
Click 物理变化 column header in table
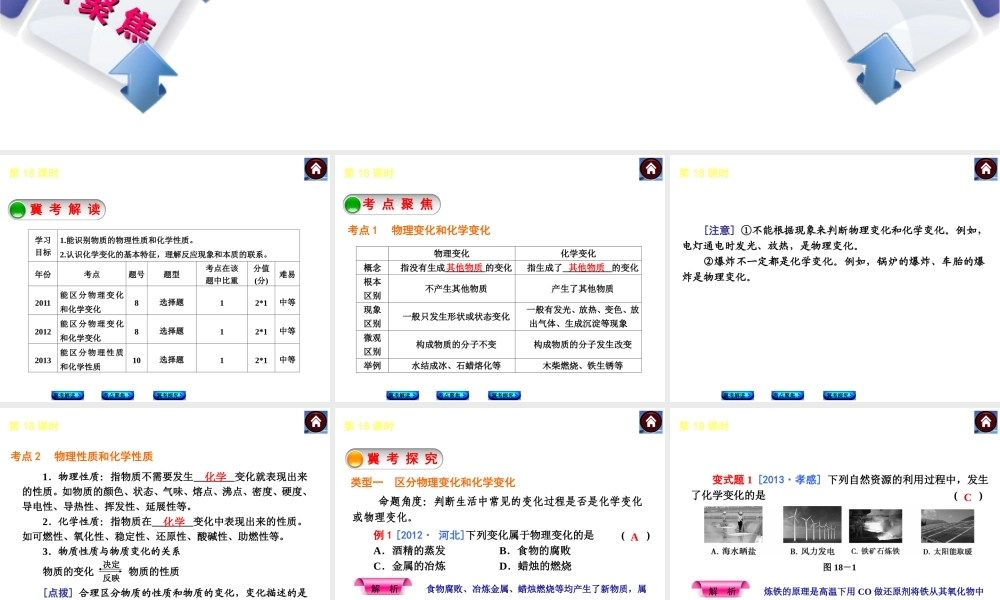[452, 253]
